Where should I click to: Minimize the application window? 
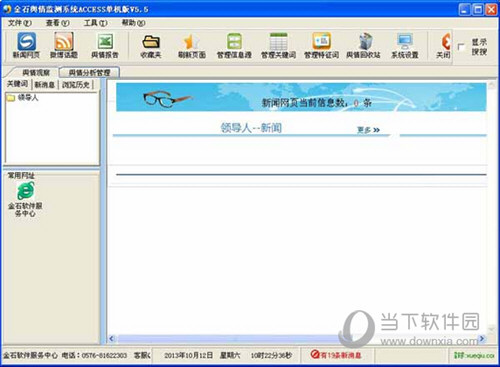[x=465, y=9]
